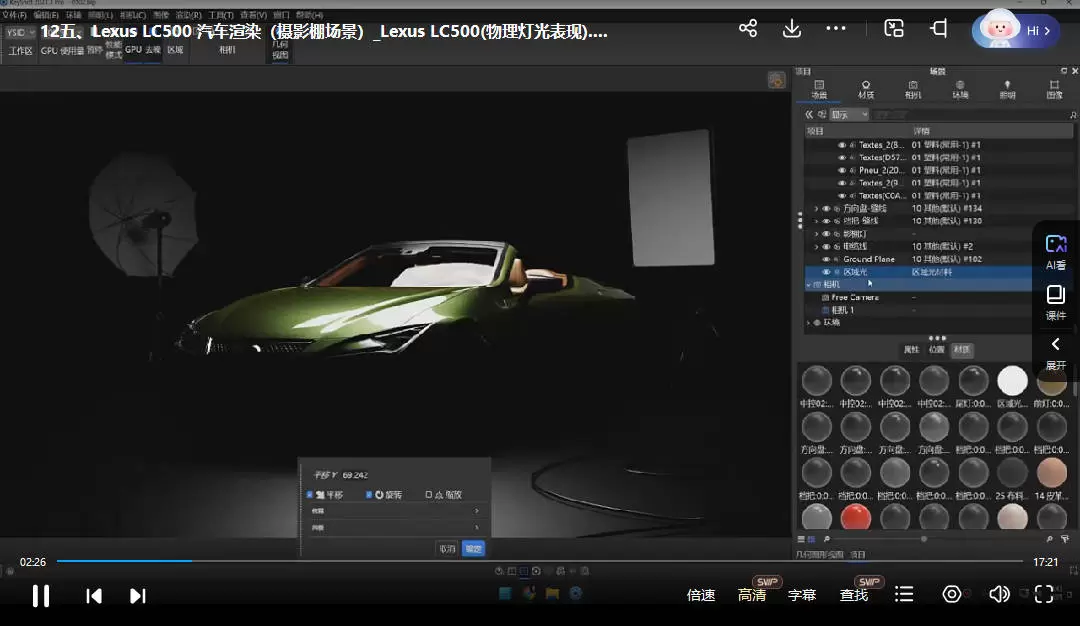Toggle the 平移 translate checkbox
Image resolution: width=1080 pixels, height=626 pixels.
coord(310,494)
